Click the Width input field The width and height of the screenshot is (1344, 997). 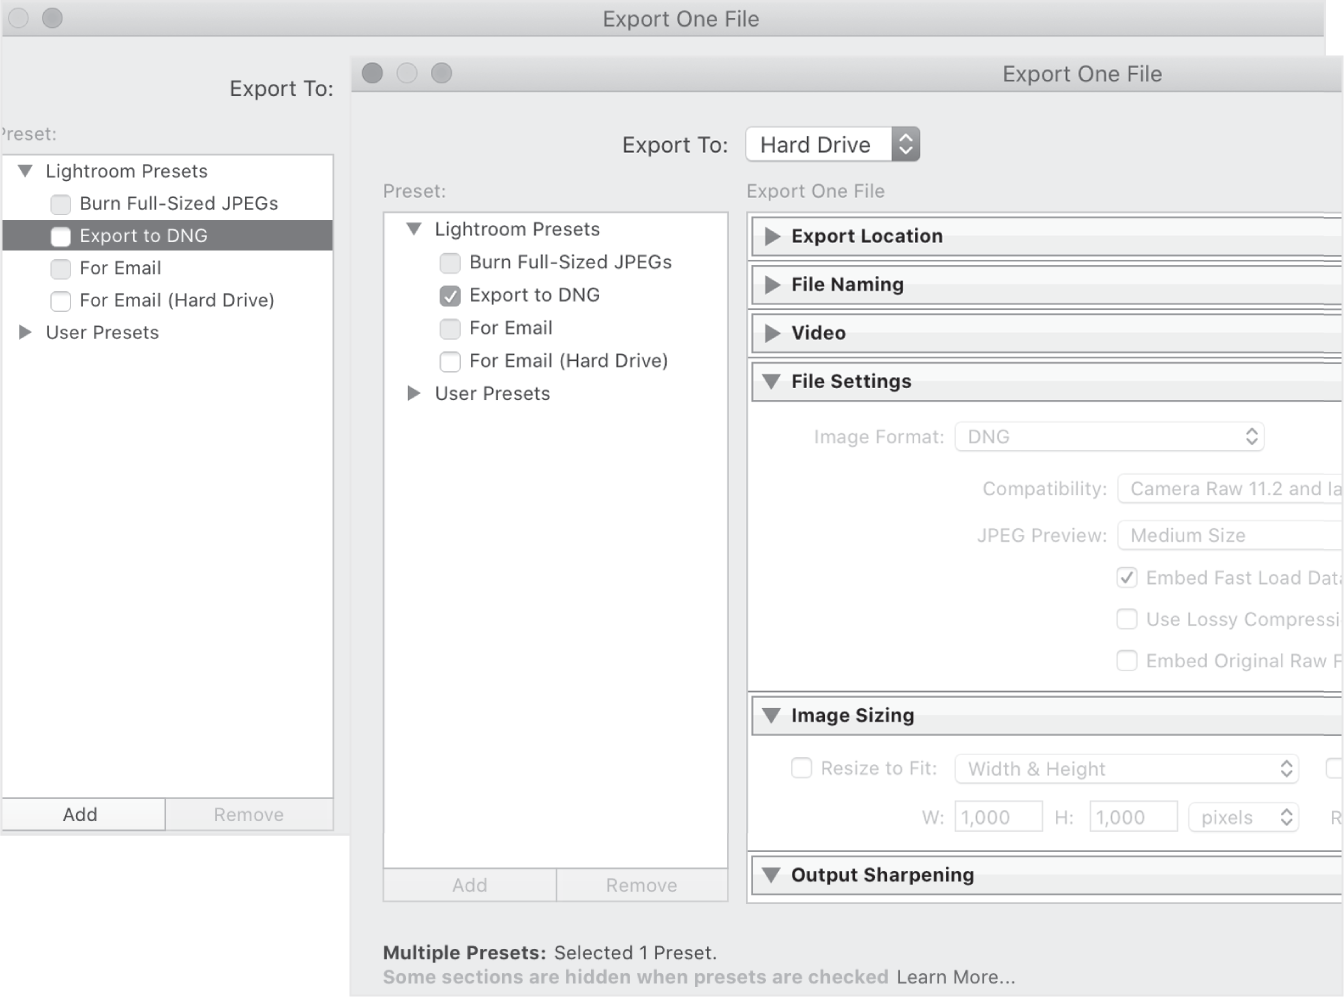pyautogui.click(x=999, y=817)
